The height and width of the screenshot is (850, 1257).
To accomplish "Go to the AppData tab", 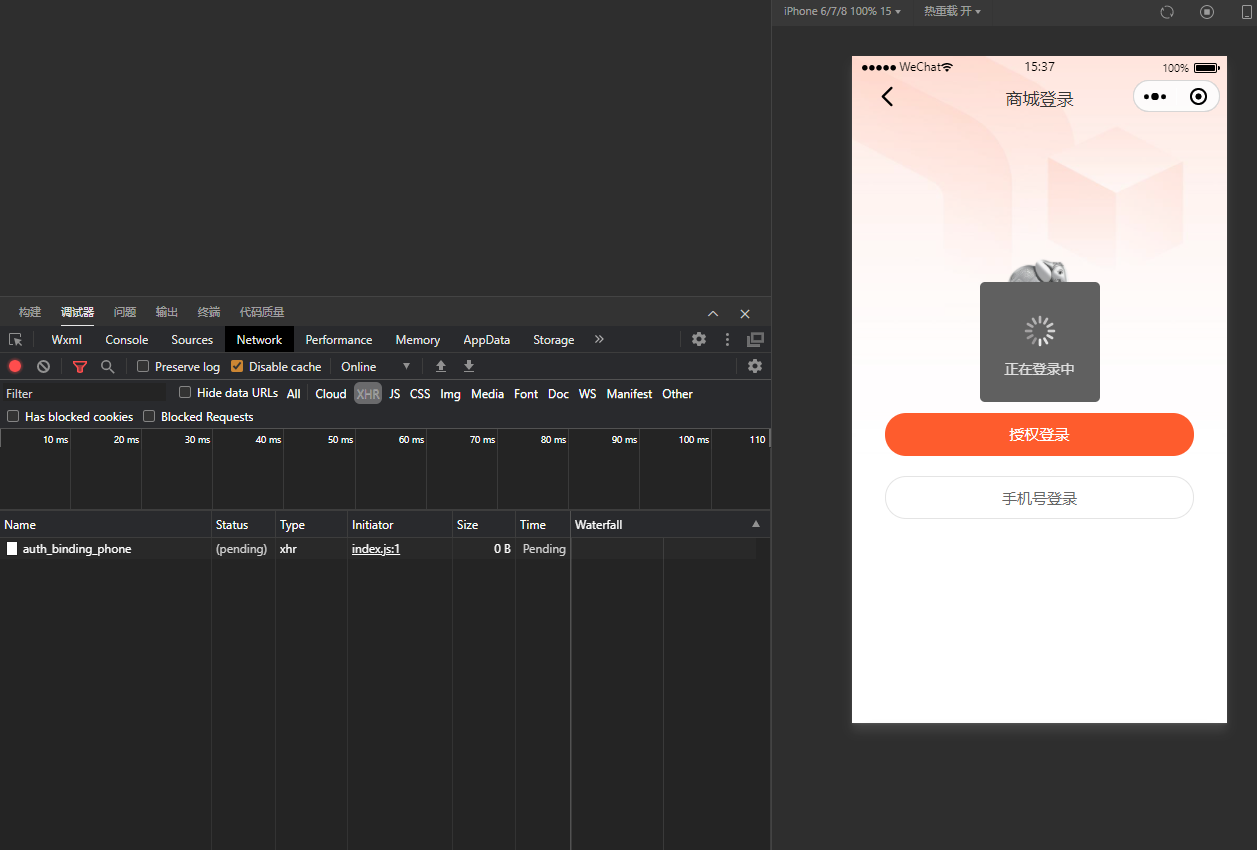I will point(487,340).
